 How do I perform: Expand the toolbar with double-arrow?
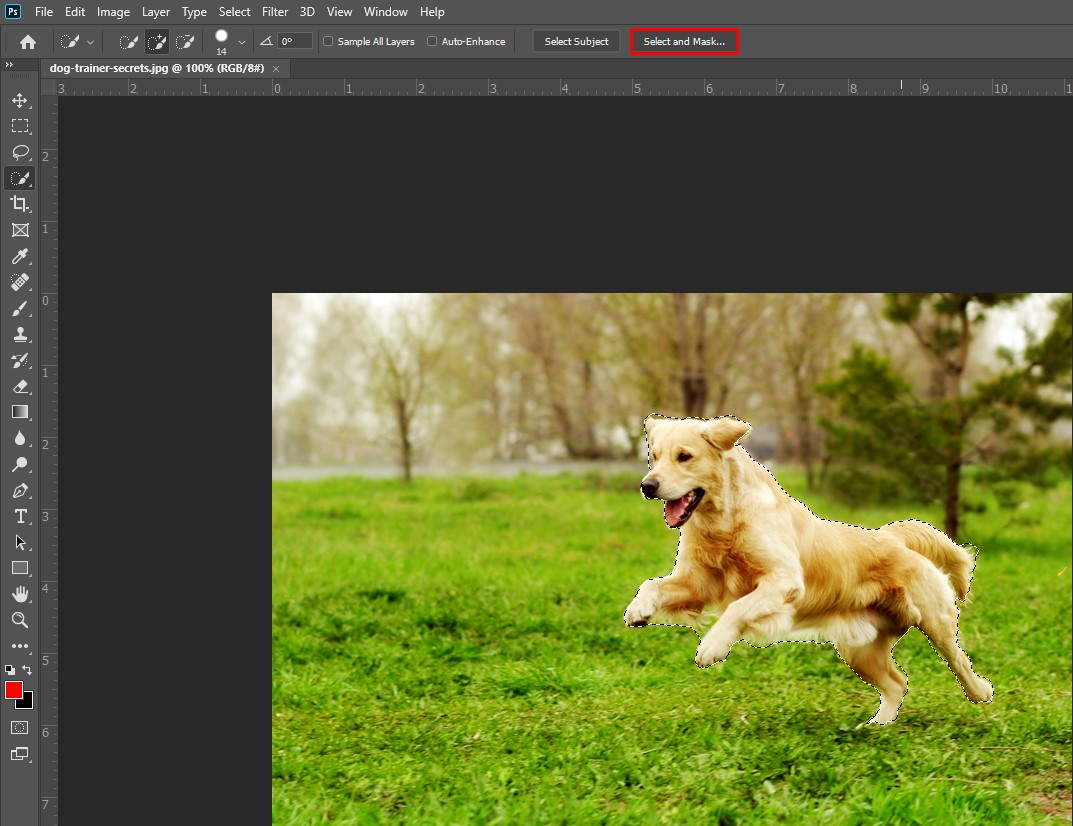pyautogui.click(x=9, y=65)
